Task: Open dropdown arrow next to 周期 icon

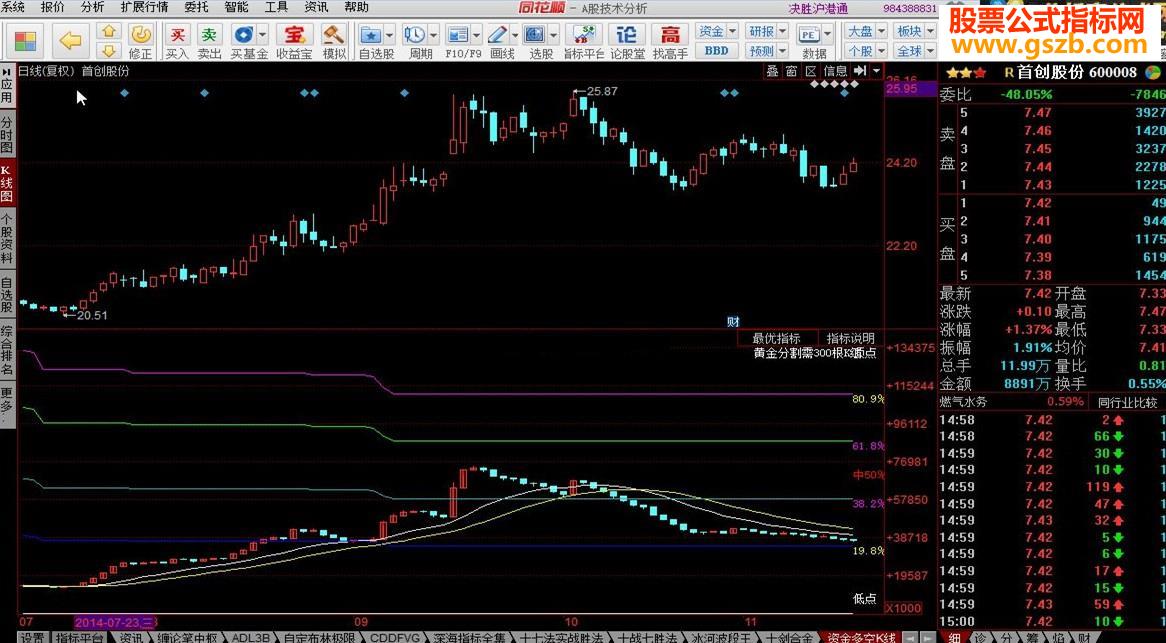Action: tap(432, 33)
